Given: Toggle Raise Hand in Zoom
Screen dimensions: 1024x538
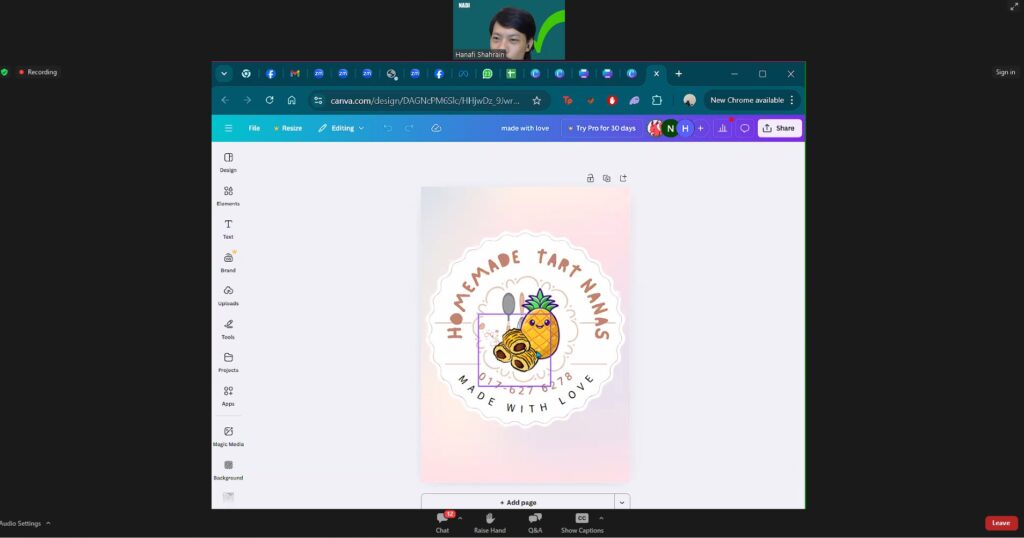Looking at the screenshot, I should [x=490, y=522].
